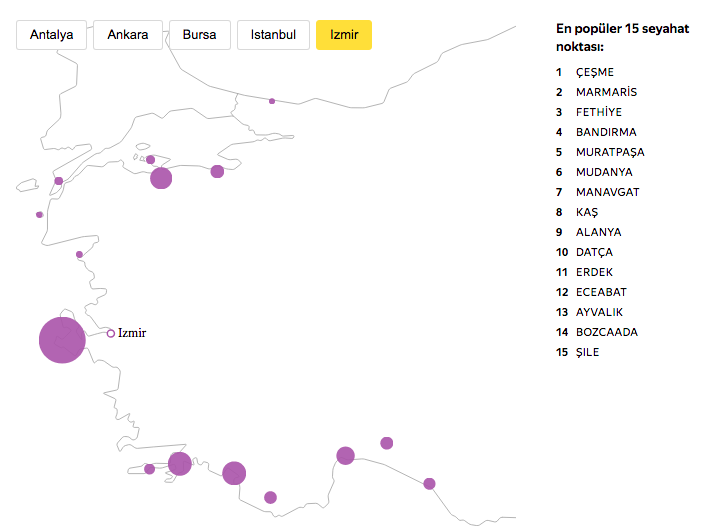Click the DATÇA list item
Image resolution: width=701 pixels, height=530 pixels.
point(594,252)
